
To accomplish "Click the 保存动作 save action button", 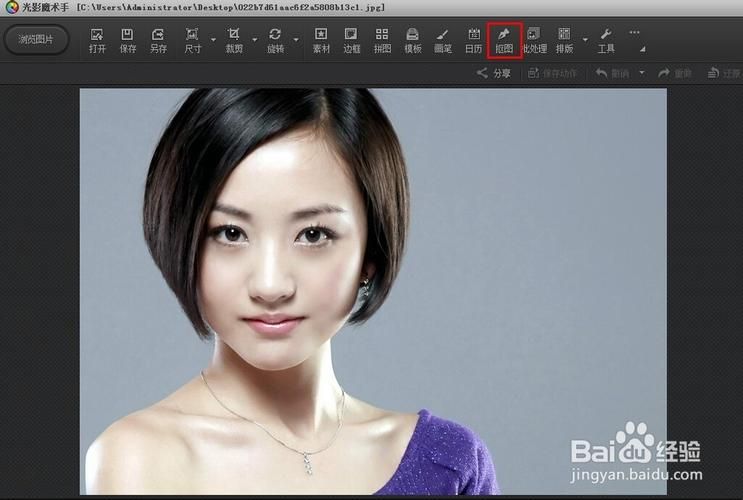I will pos(553,73).
